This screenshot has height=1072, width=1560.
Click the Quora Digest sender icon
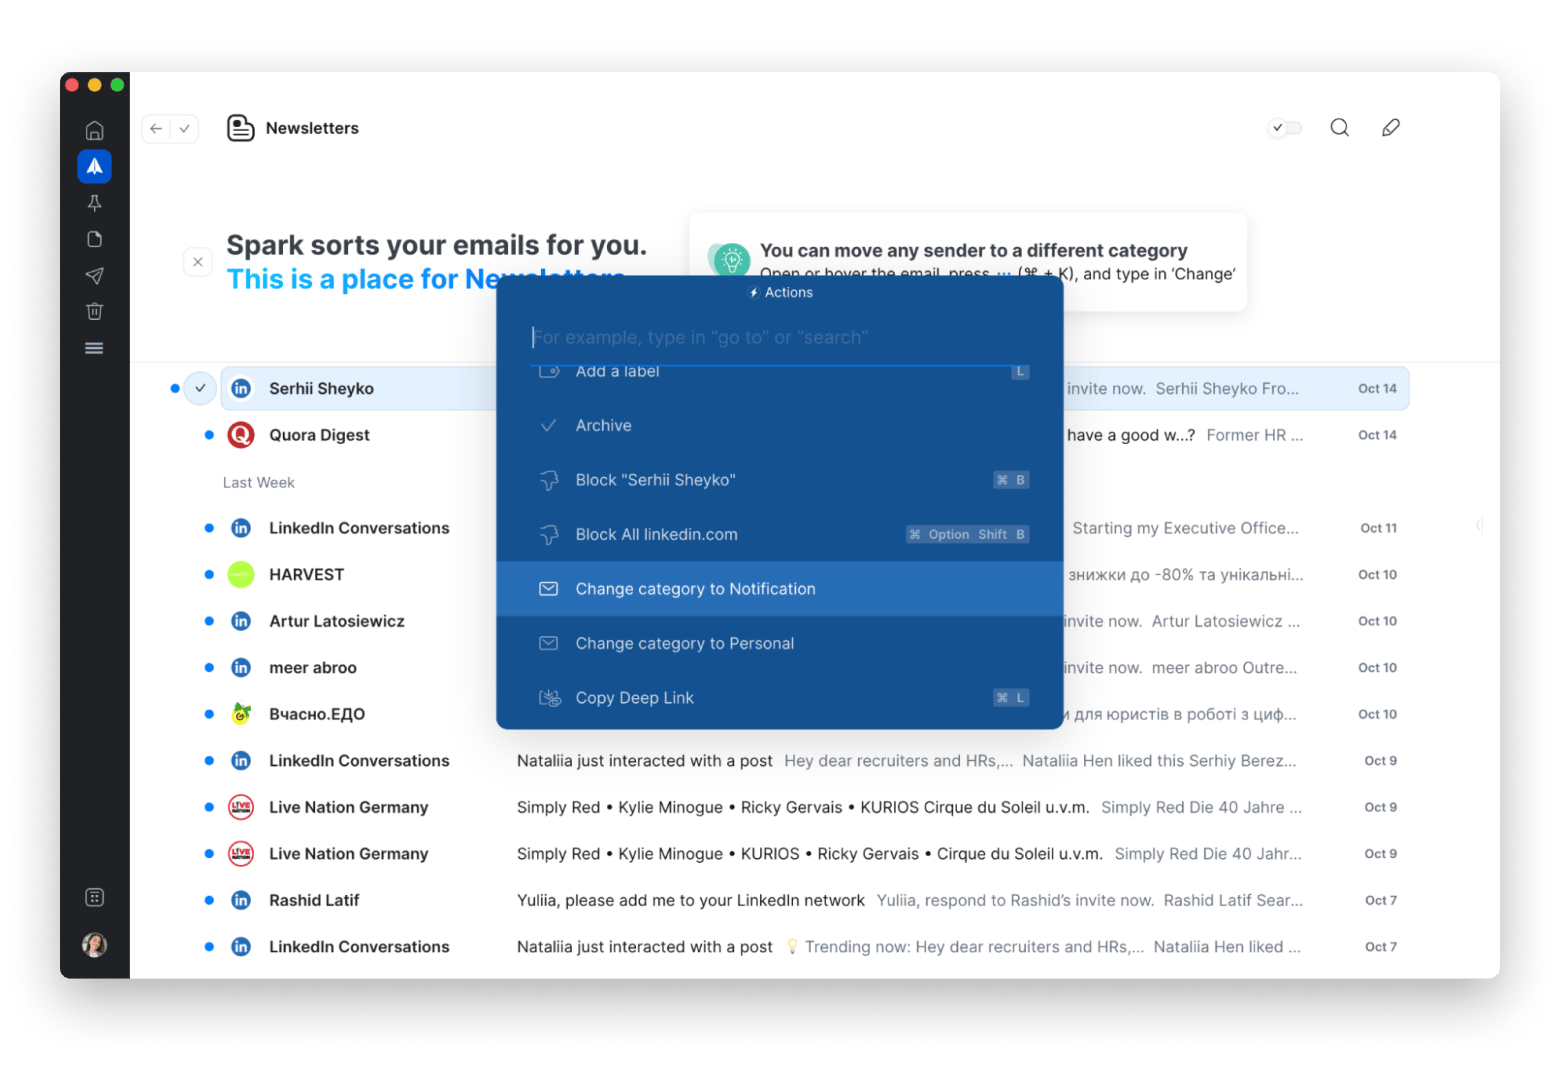(x=241, y=435)
